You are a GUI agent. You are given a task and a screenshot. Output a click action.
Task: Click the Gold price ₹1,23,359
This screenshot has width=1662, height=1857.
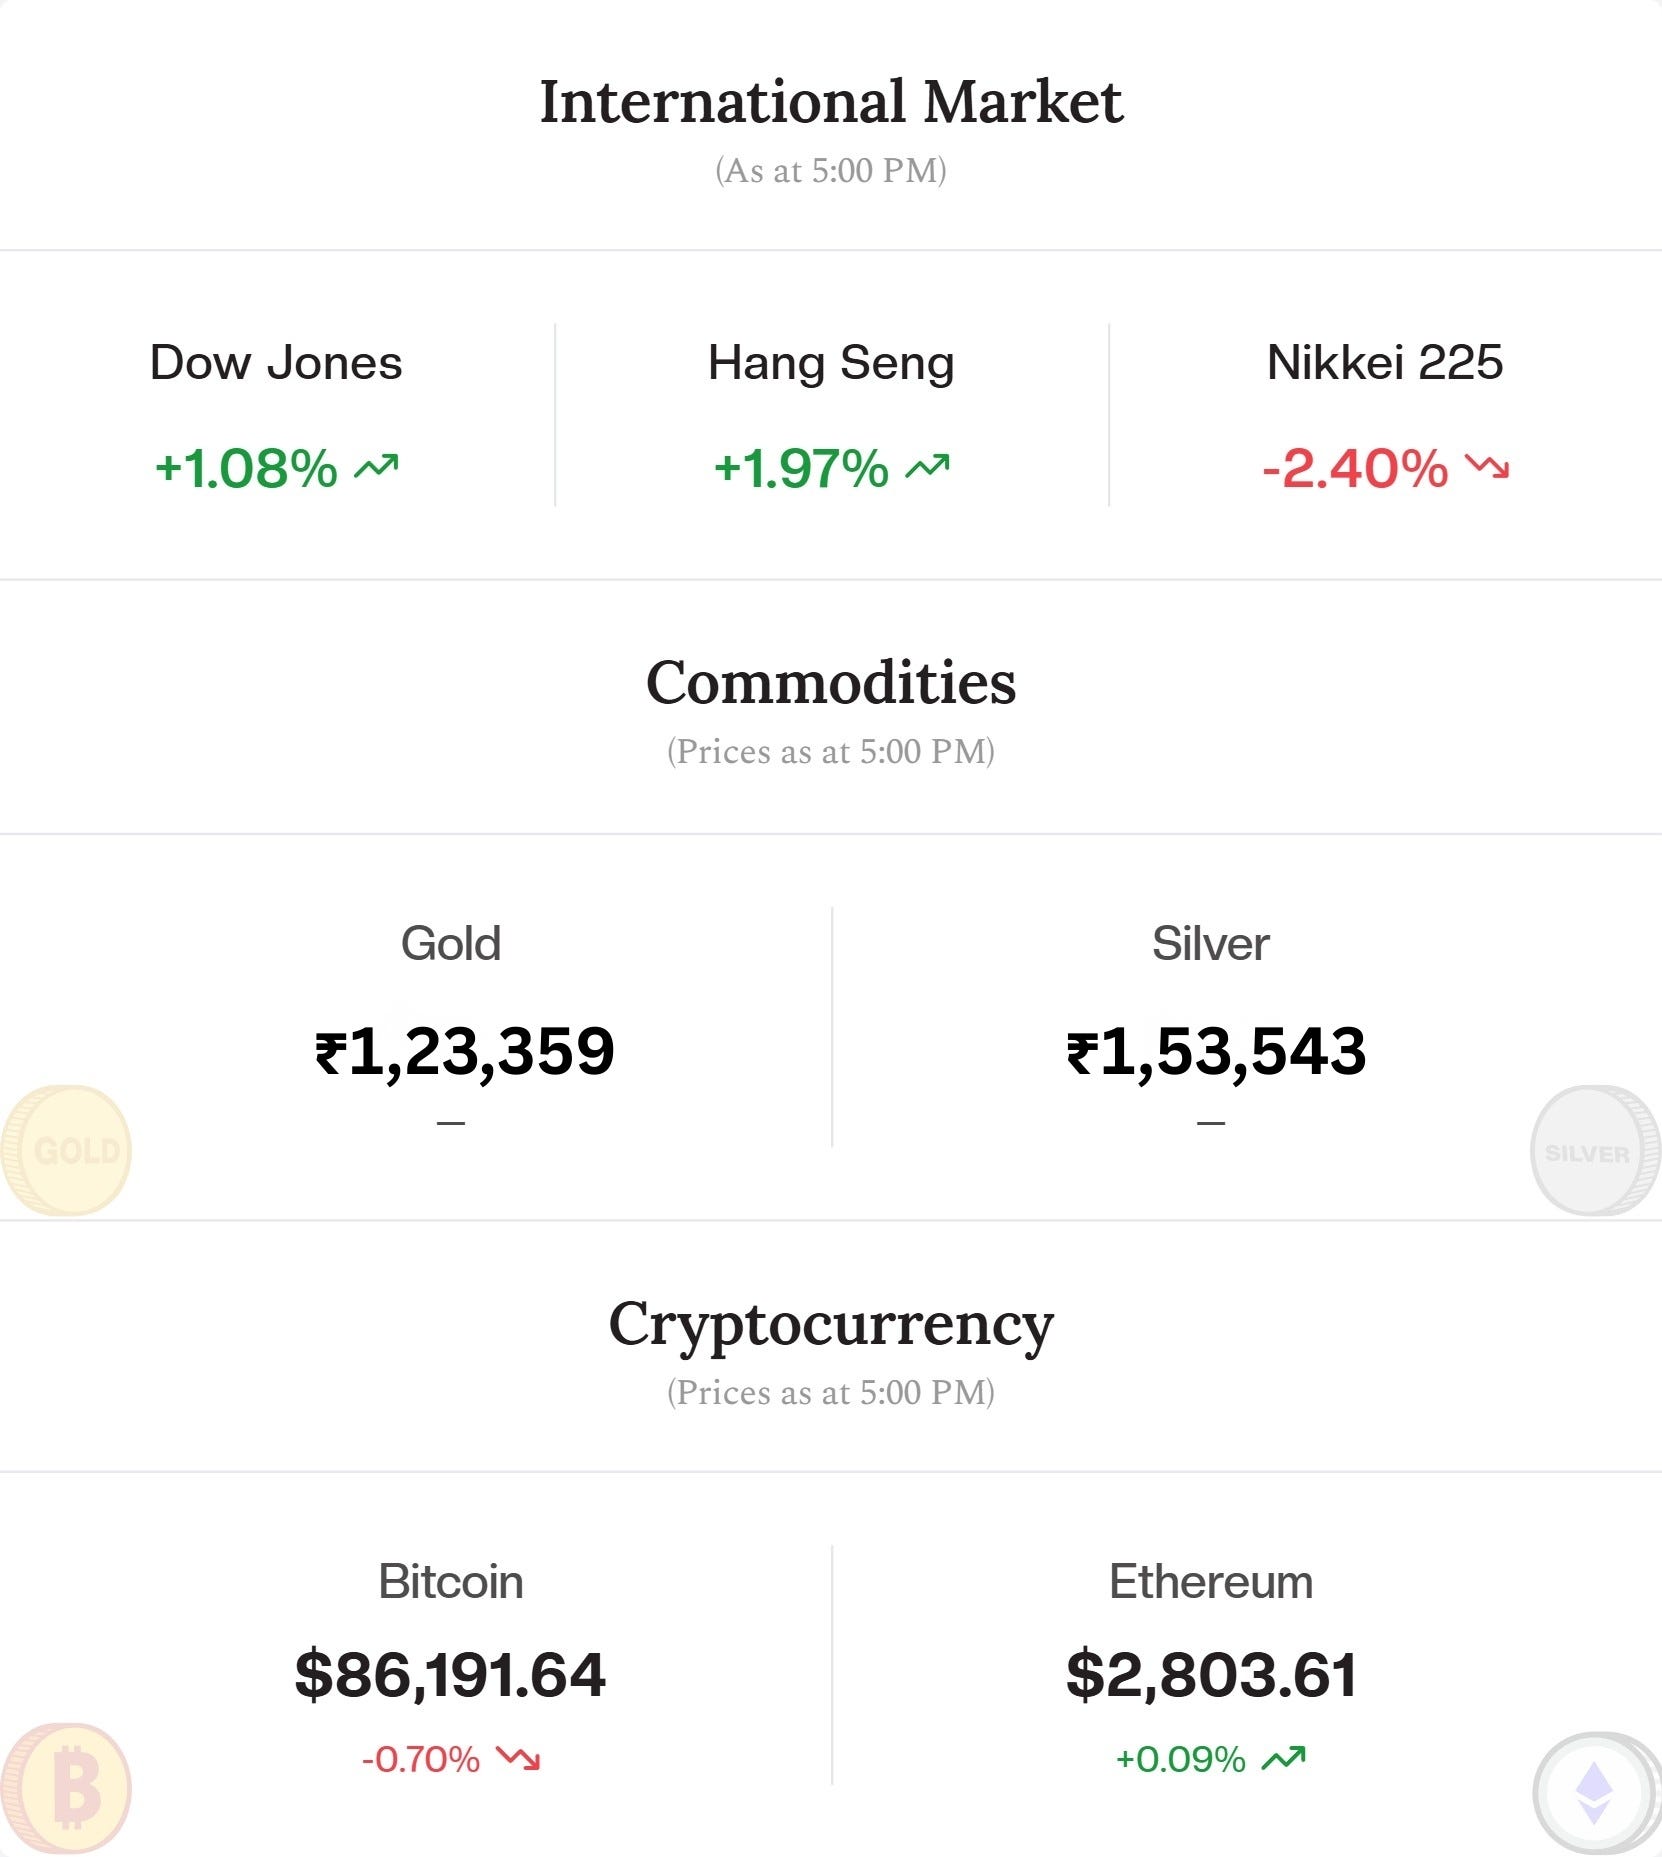click(x=465, y=1052)
